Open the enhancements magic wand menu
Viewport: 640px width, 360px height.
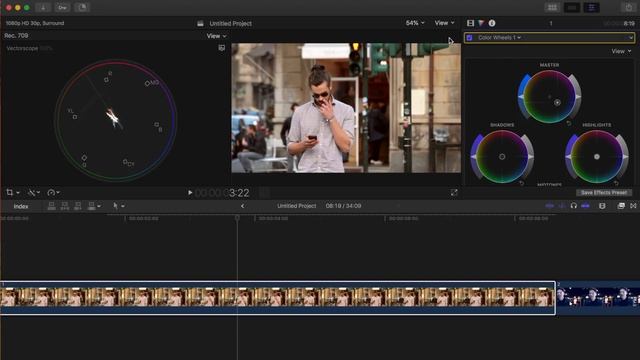[x=33, y=192]
